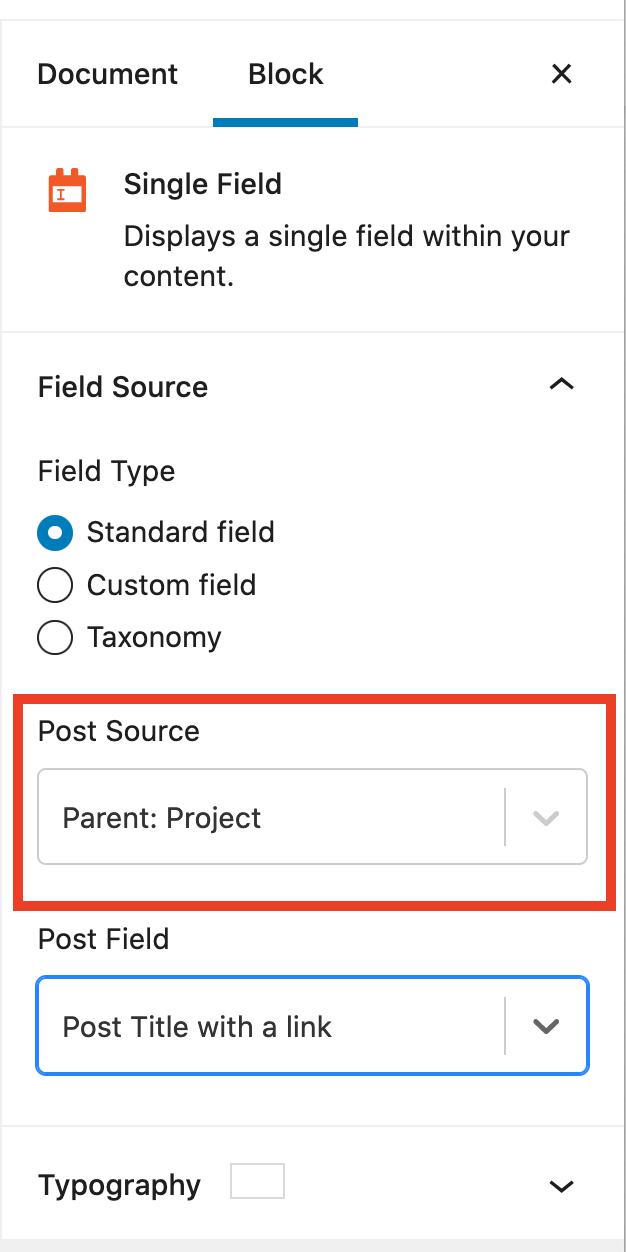This screenshot has height=1252, width=626.
Task: Click the Single Field block title
Action: pos(203,184)
